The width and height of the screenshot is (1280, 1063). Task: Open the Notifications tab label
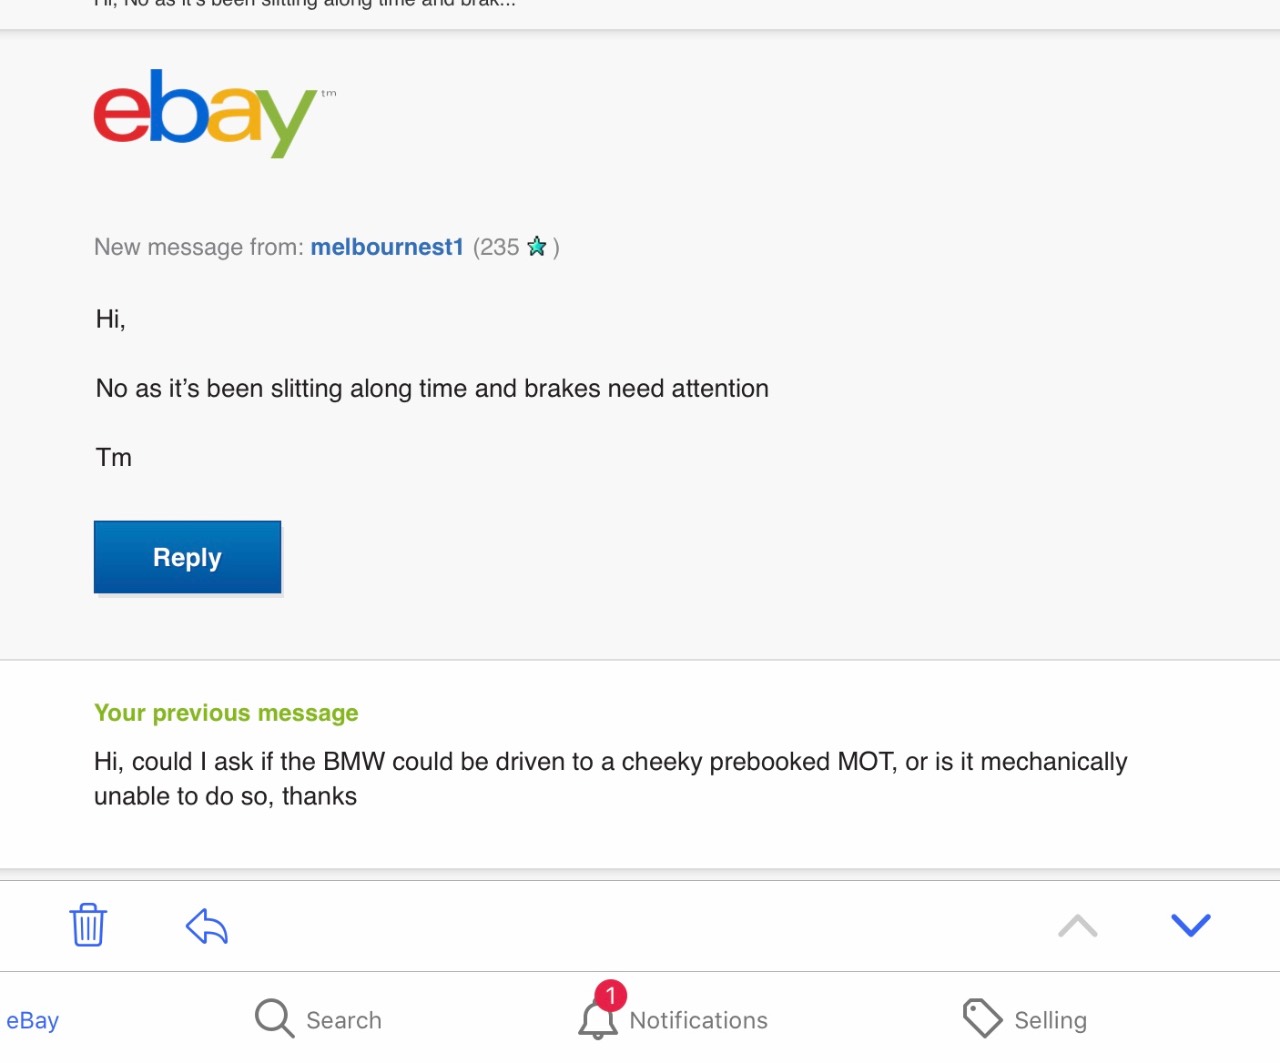pos(699,1020)
